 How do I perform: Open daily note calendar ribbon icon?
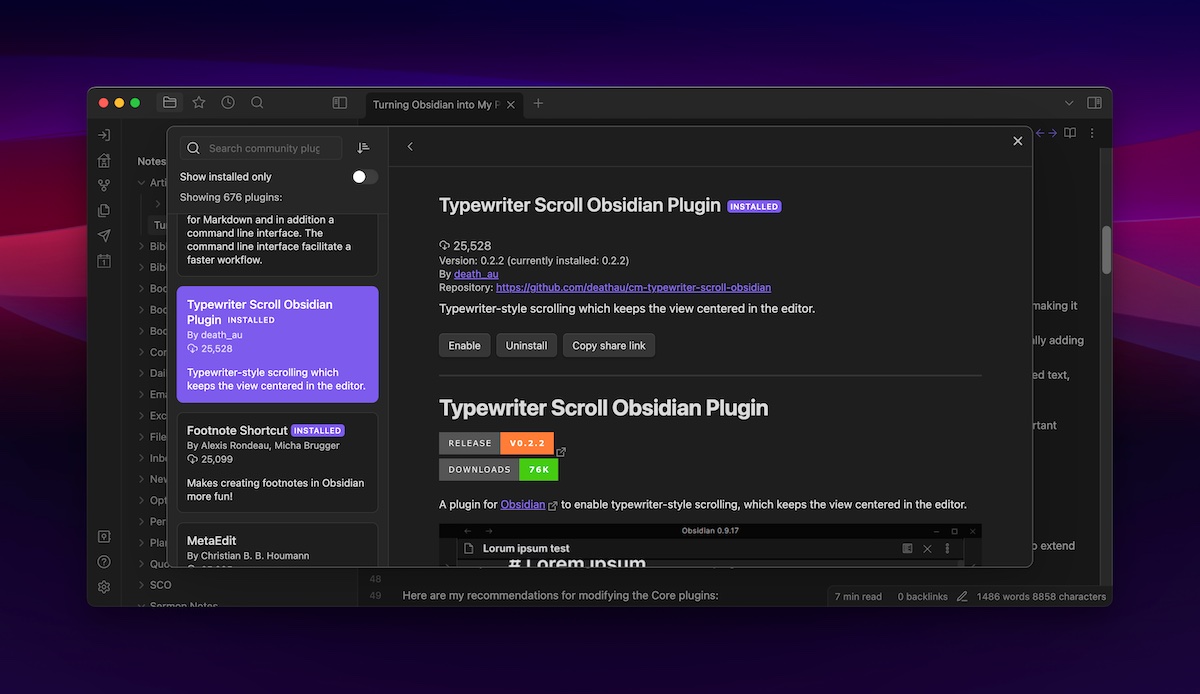click(104, 261)
